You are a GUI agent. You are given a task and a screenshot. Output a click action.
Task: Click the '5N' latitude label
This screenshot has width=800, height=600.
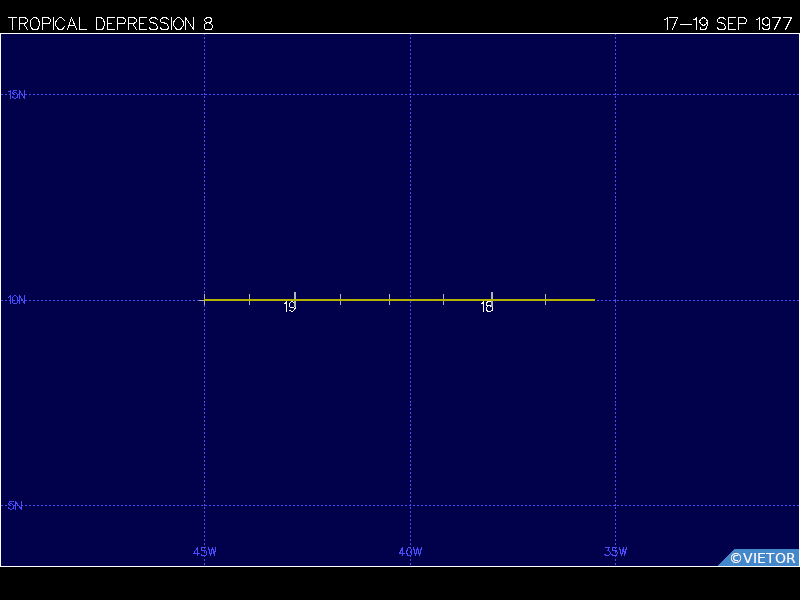[x=15, y=505]
